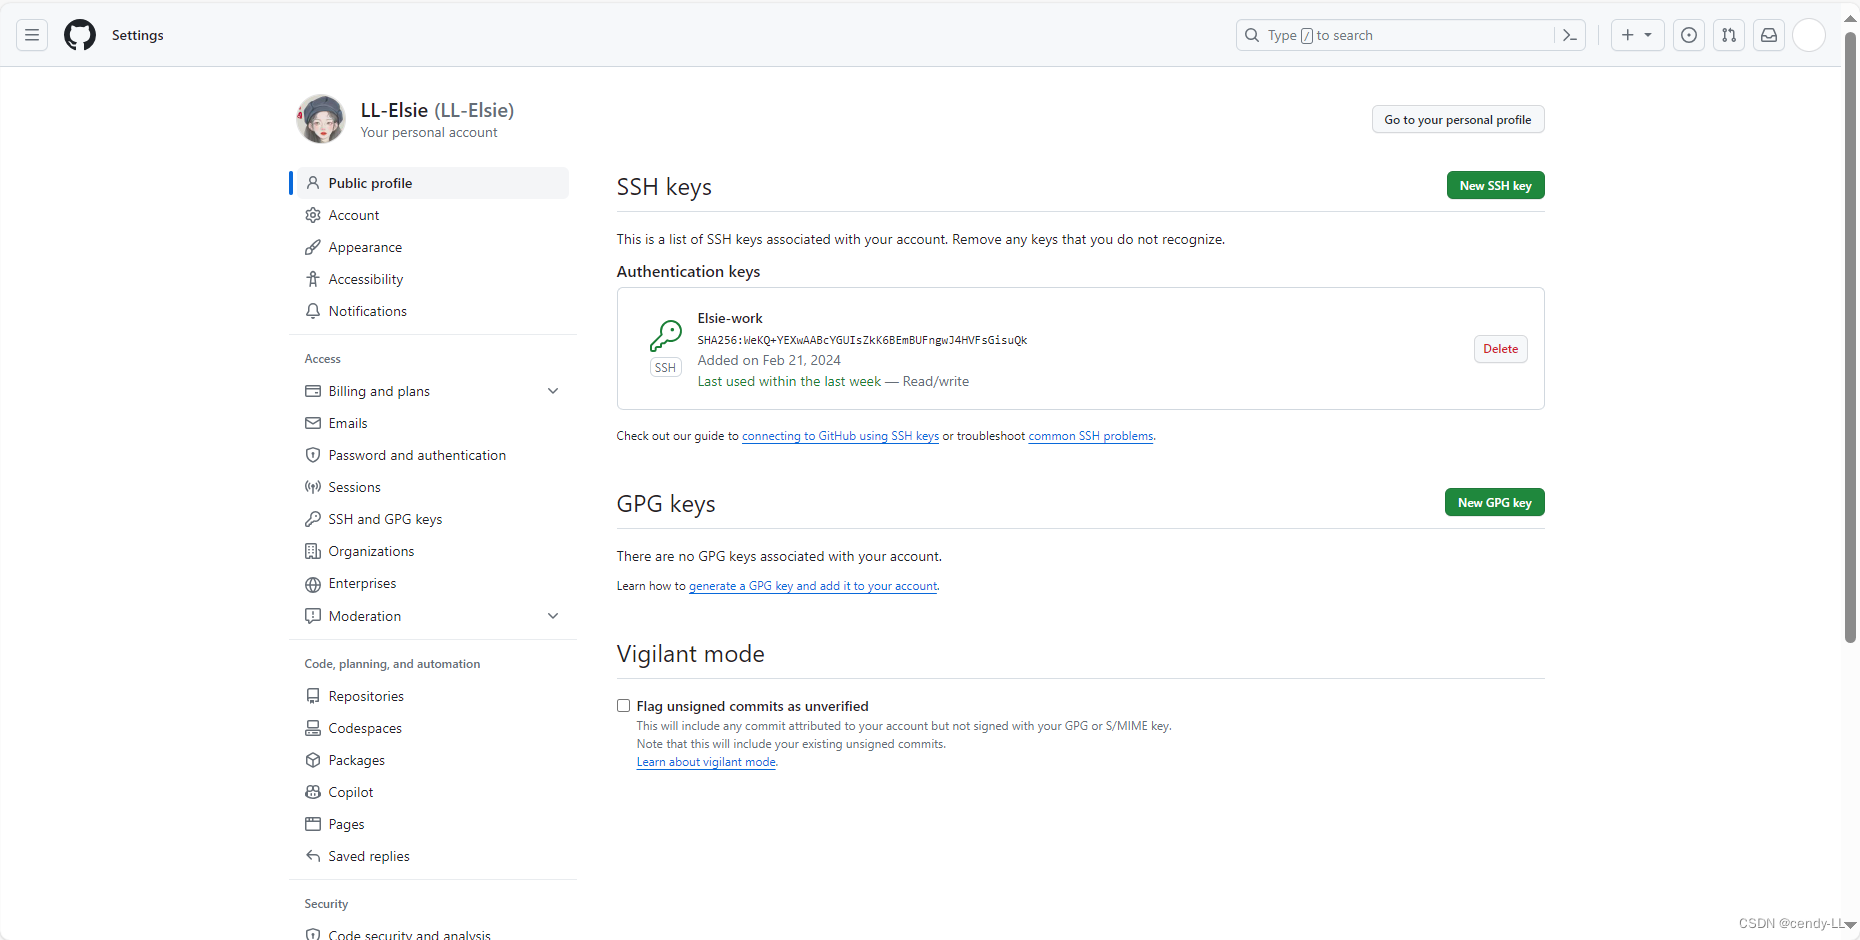The height and width of the screenshot is (940, 1860).
Task: Click the SHA256 fingerprint text
Action: [x=862, y=340]
